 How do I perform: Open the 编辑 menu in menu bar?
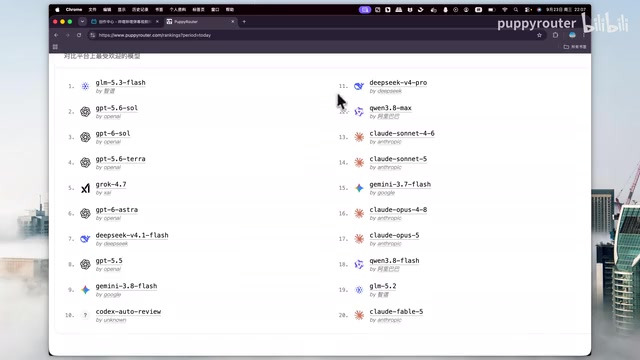[x=107, y=9]
